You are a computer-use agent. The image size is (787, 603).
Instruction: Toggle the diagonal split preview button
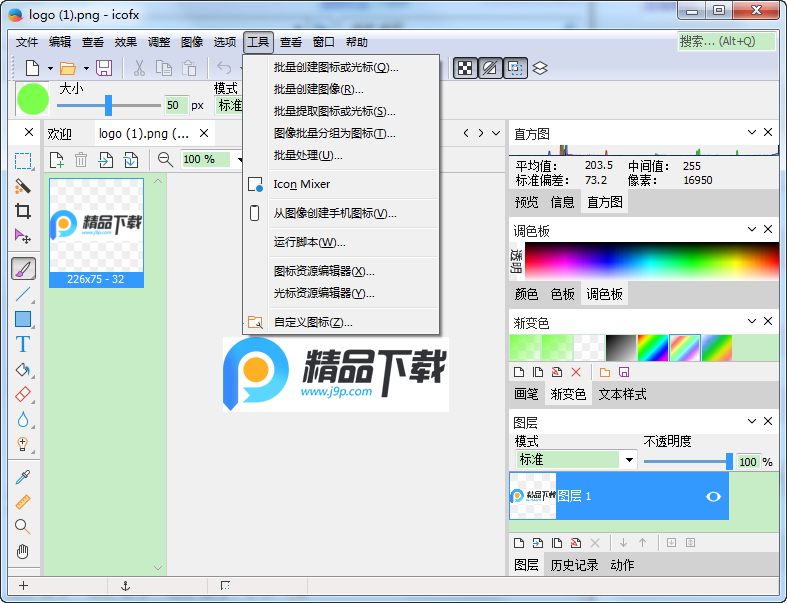[490, 68]
